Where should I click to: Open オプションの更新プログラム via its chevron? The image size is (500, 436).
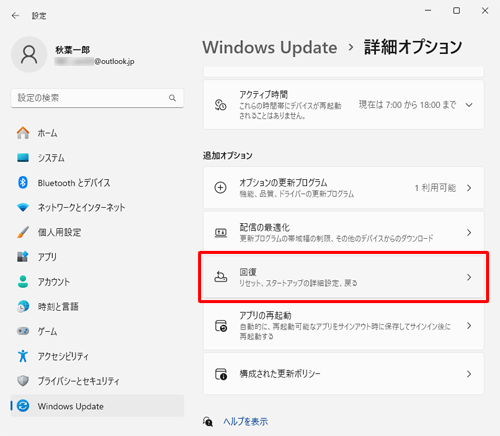click(x=469, y=188)
